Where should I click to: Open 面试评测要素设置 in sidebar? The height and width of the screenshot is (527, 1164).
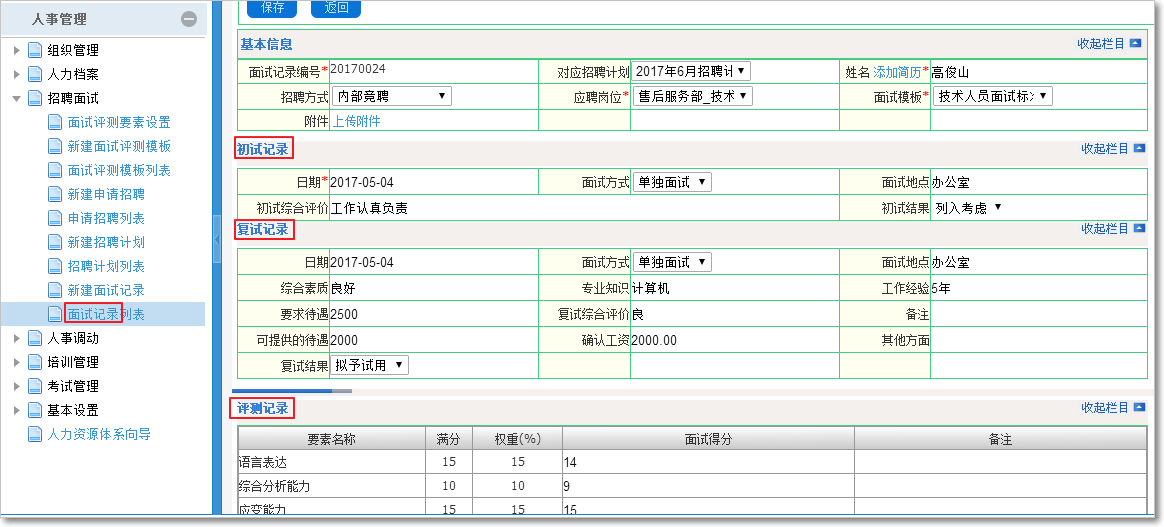pos(119,122)
